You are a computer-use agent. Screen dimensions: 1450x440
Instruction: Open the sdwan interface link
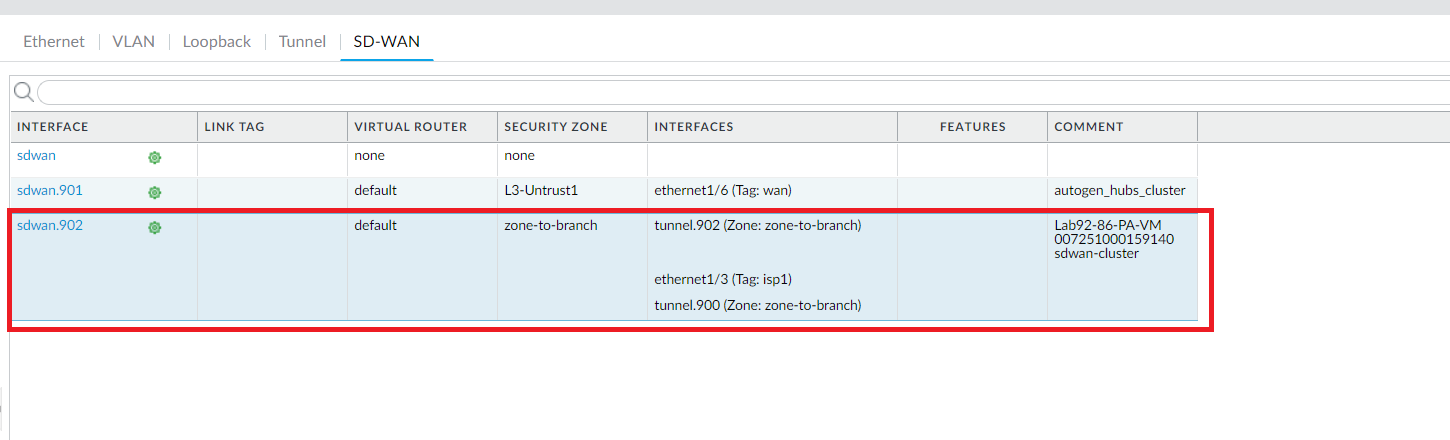[x=37, y=156]
